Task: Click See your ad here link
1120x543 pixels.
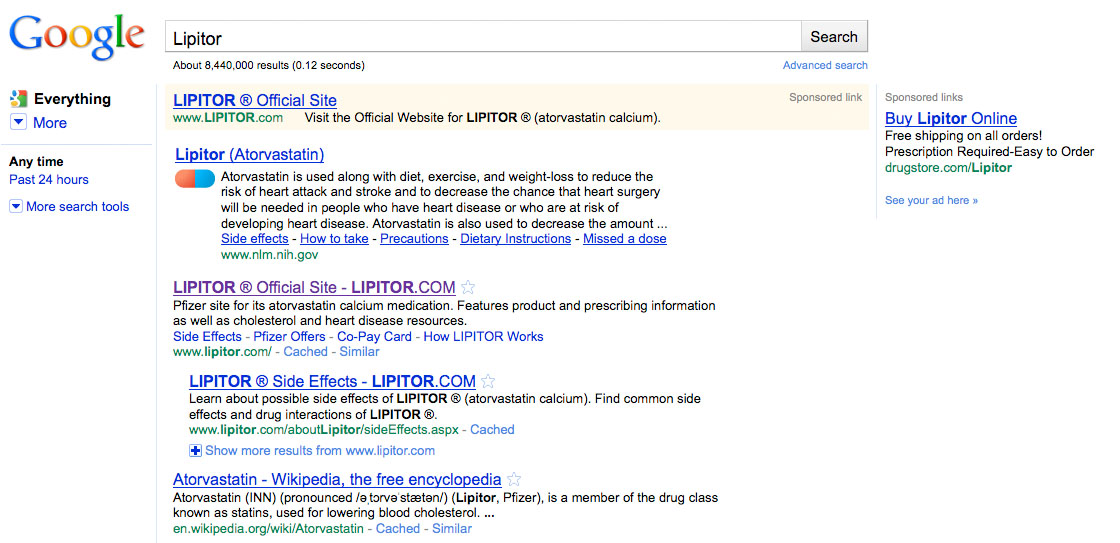Action: click(x=931, y=201)
